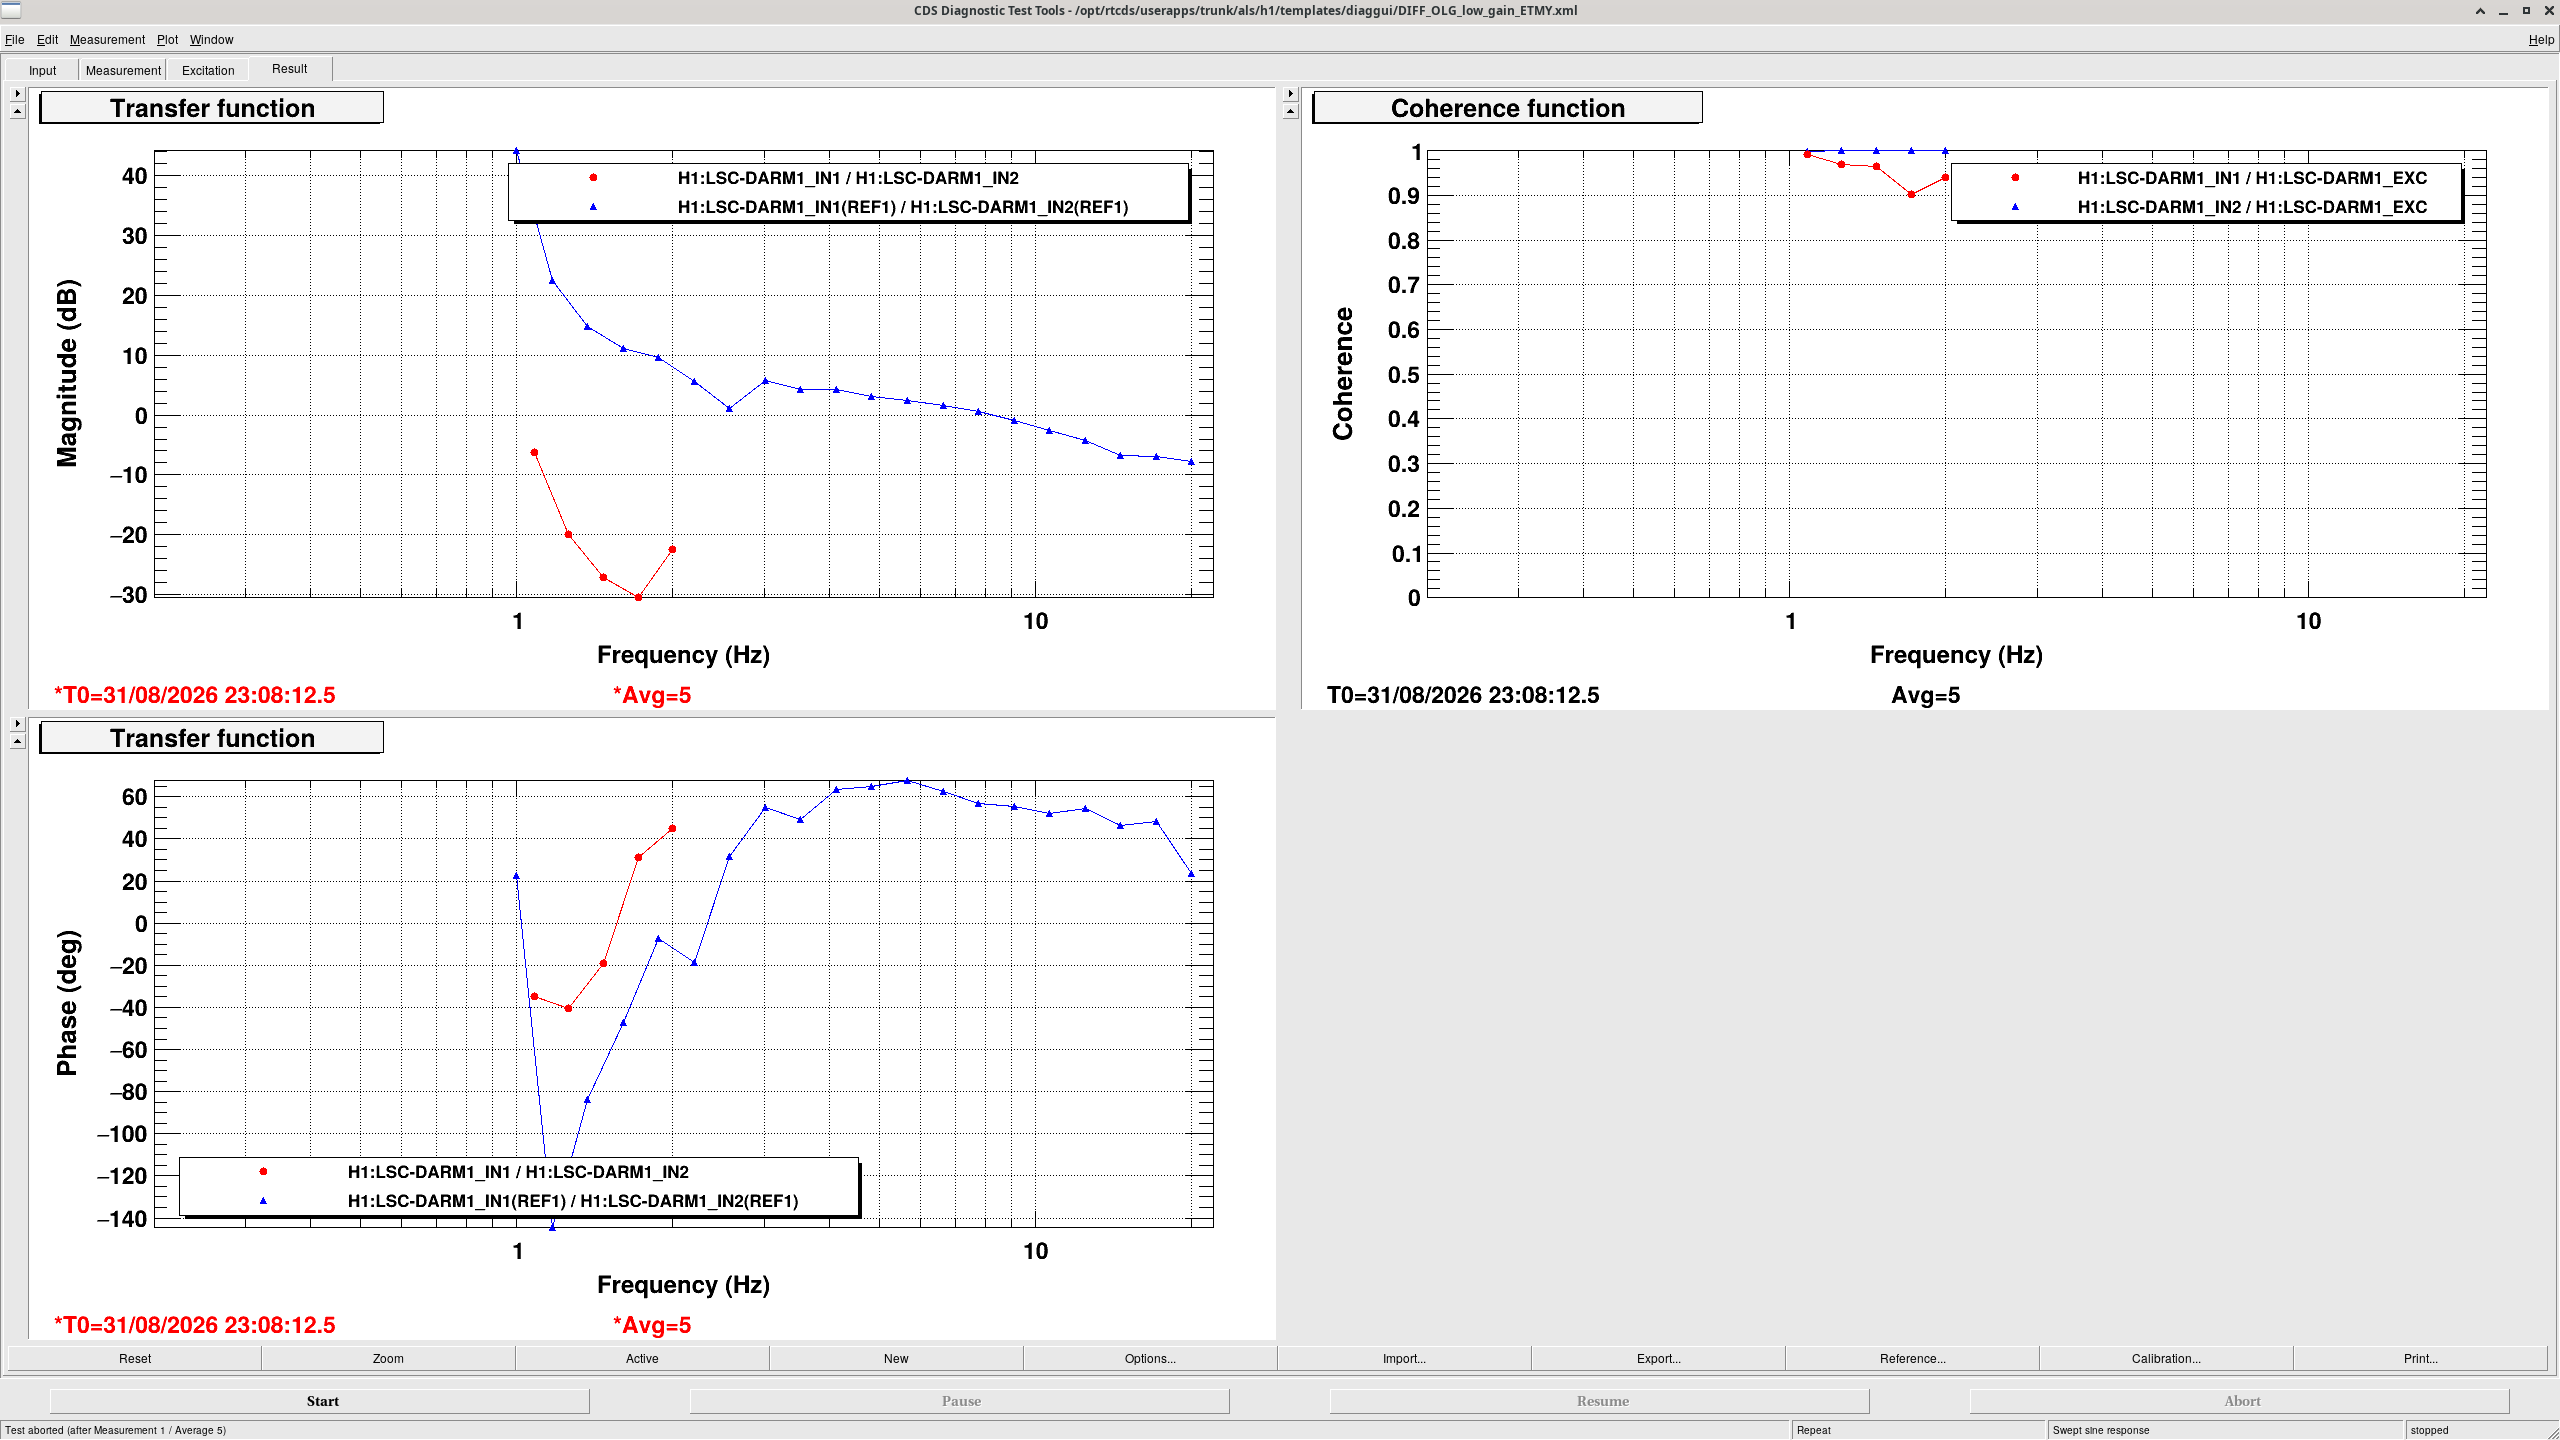Click the Zoom button
Image resolution: width=2560 pixels, height=1440 pixels.
click(388, 1358)
